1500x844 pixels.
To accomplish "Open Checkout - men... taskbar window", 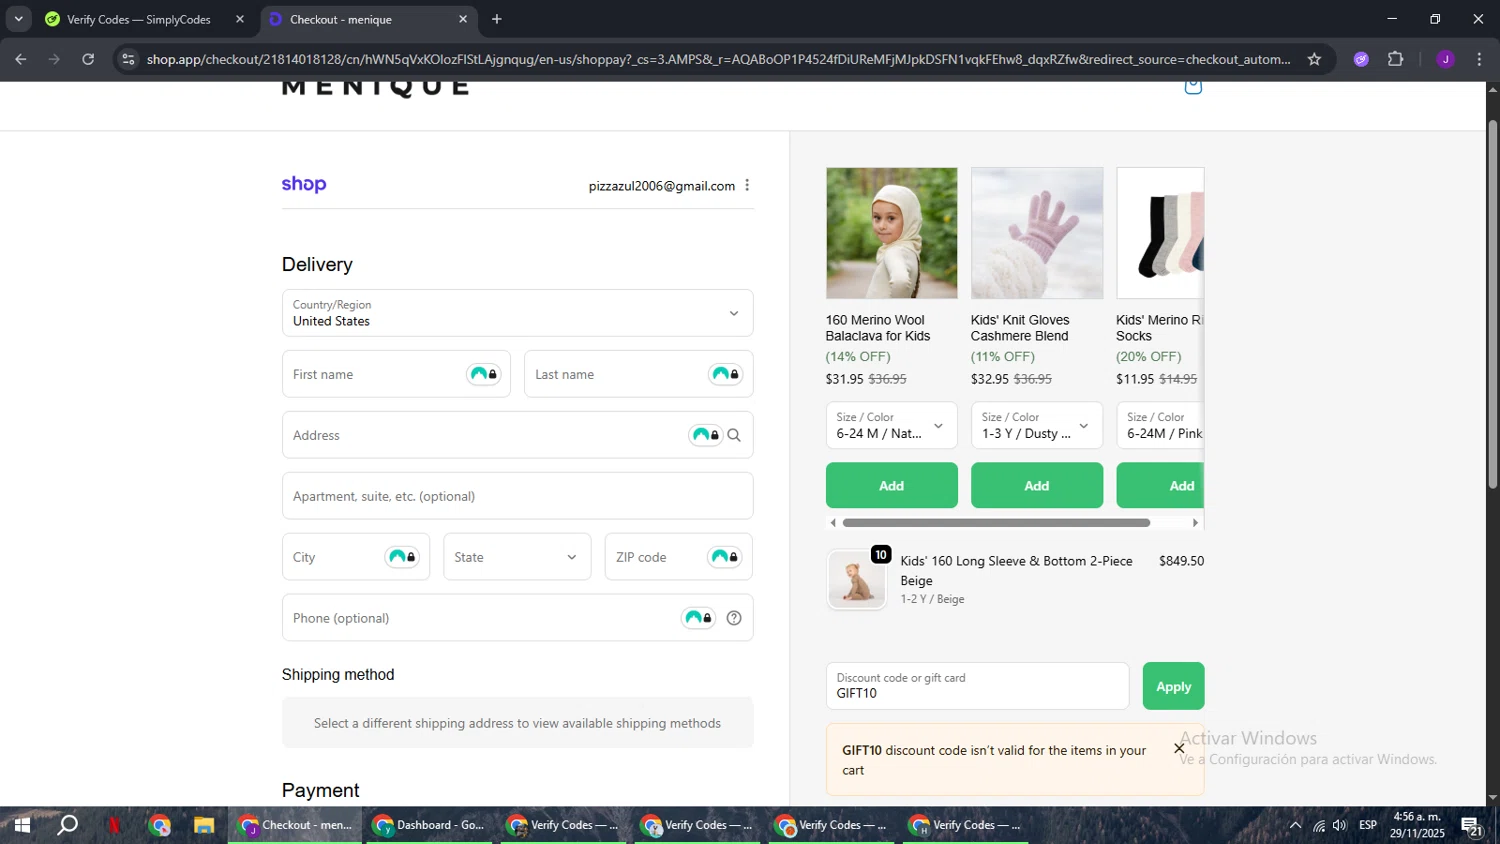I will tap(295, 825).
